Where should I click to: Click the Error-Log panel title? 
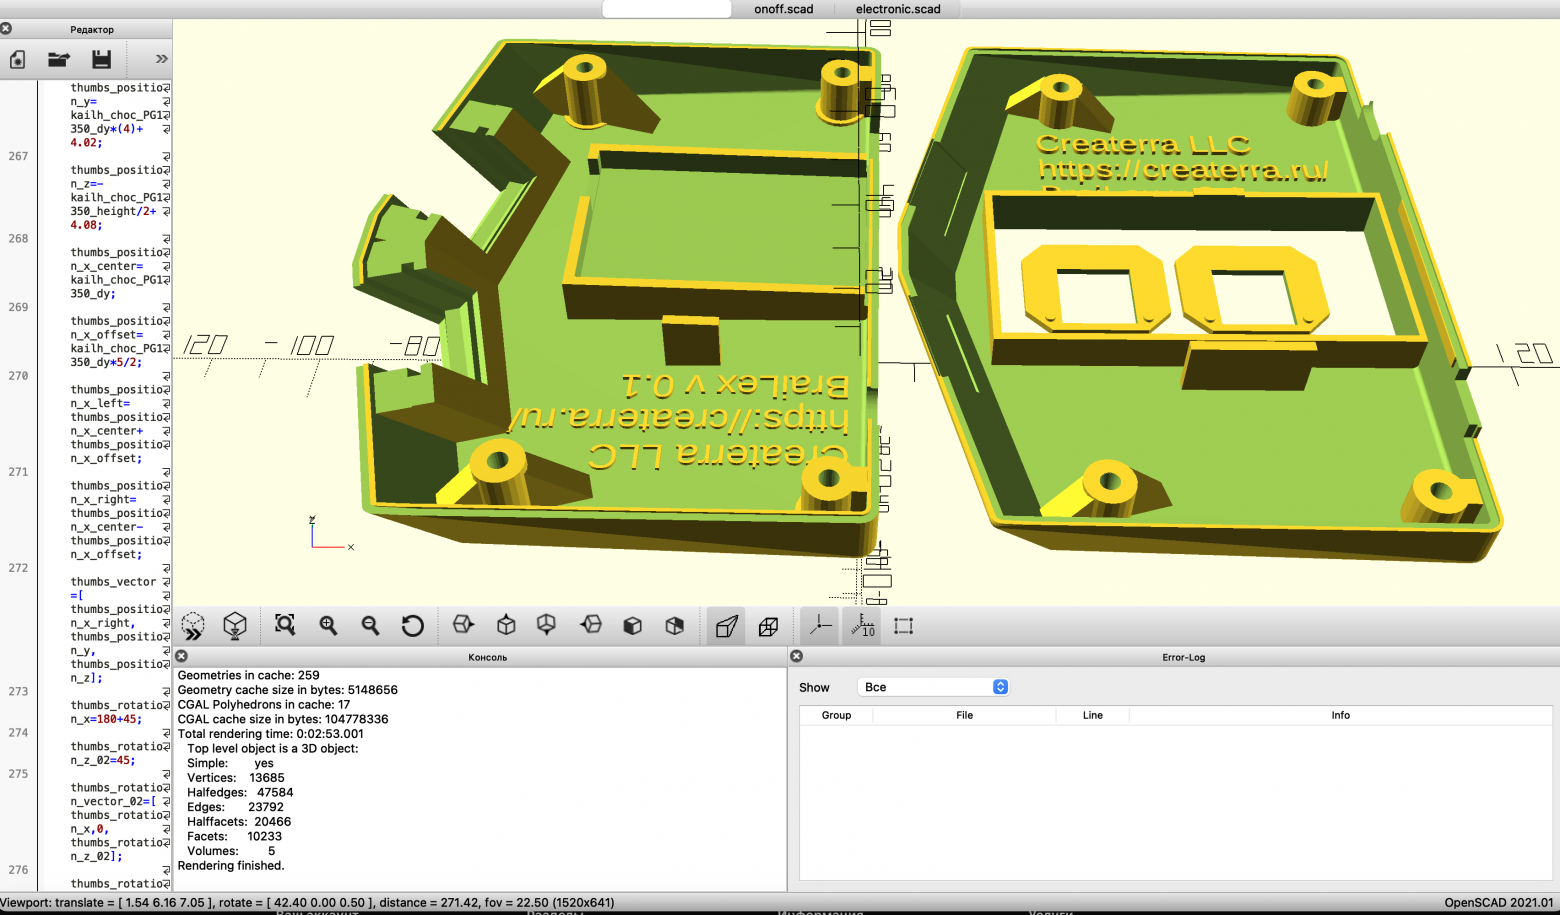click(1183, 657)
